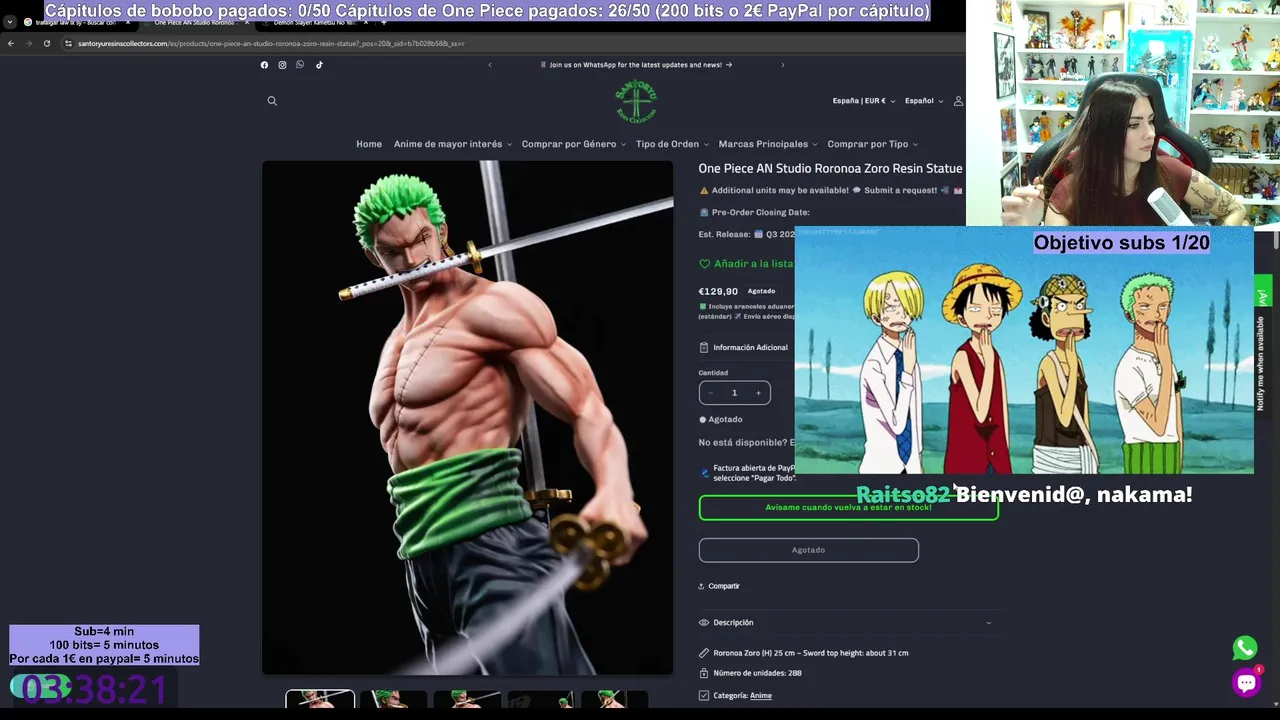Click the Santoryu store logo
This screenshot has height=720, width=1280.
[636, 101]
